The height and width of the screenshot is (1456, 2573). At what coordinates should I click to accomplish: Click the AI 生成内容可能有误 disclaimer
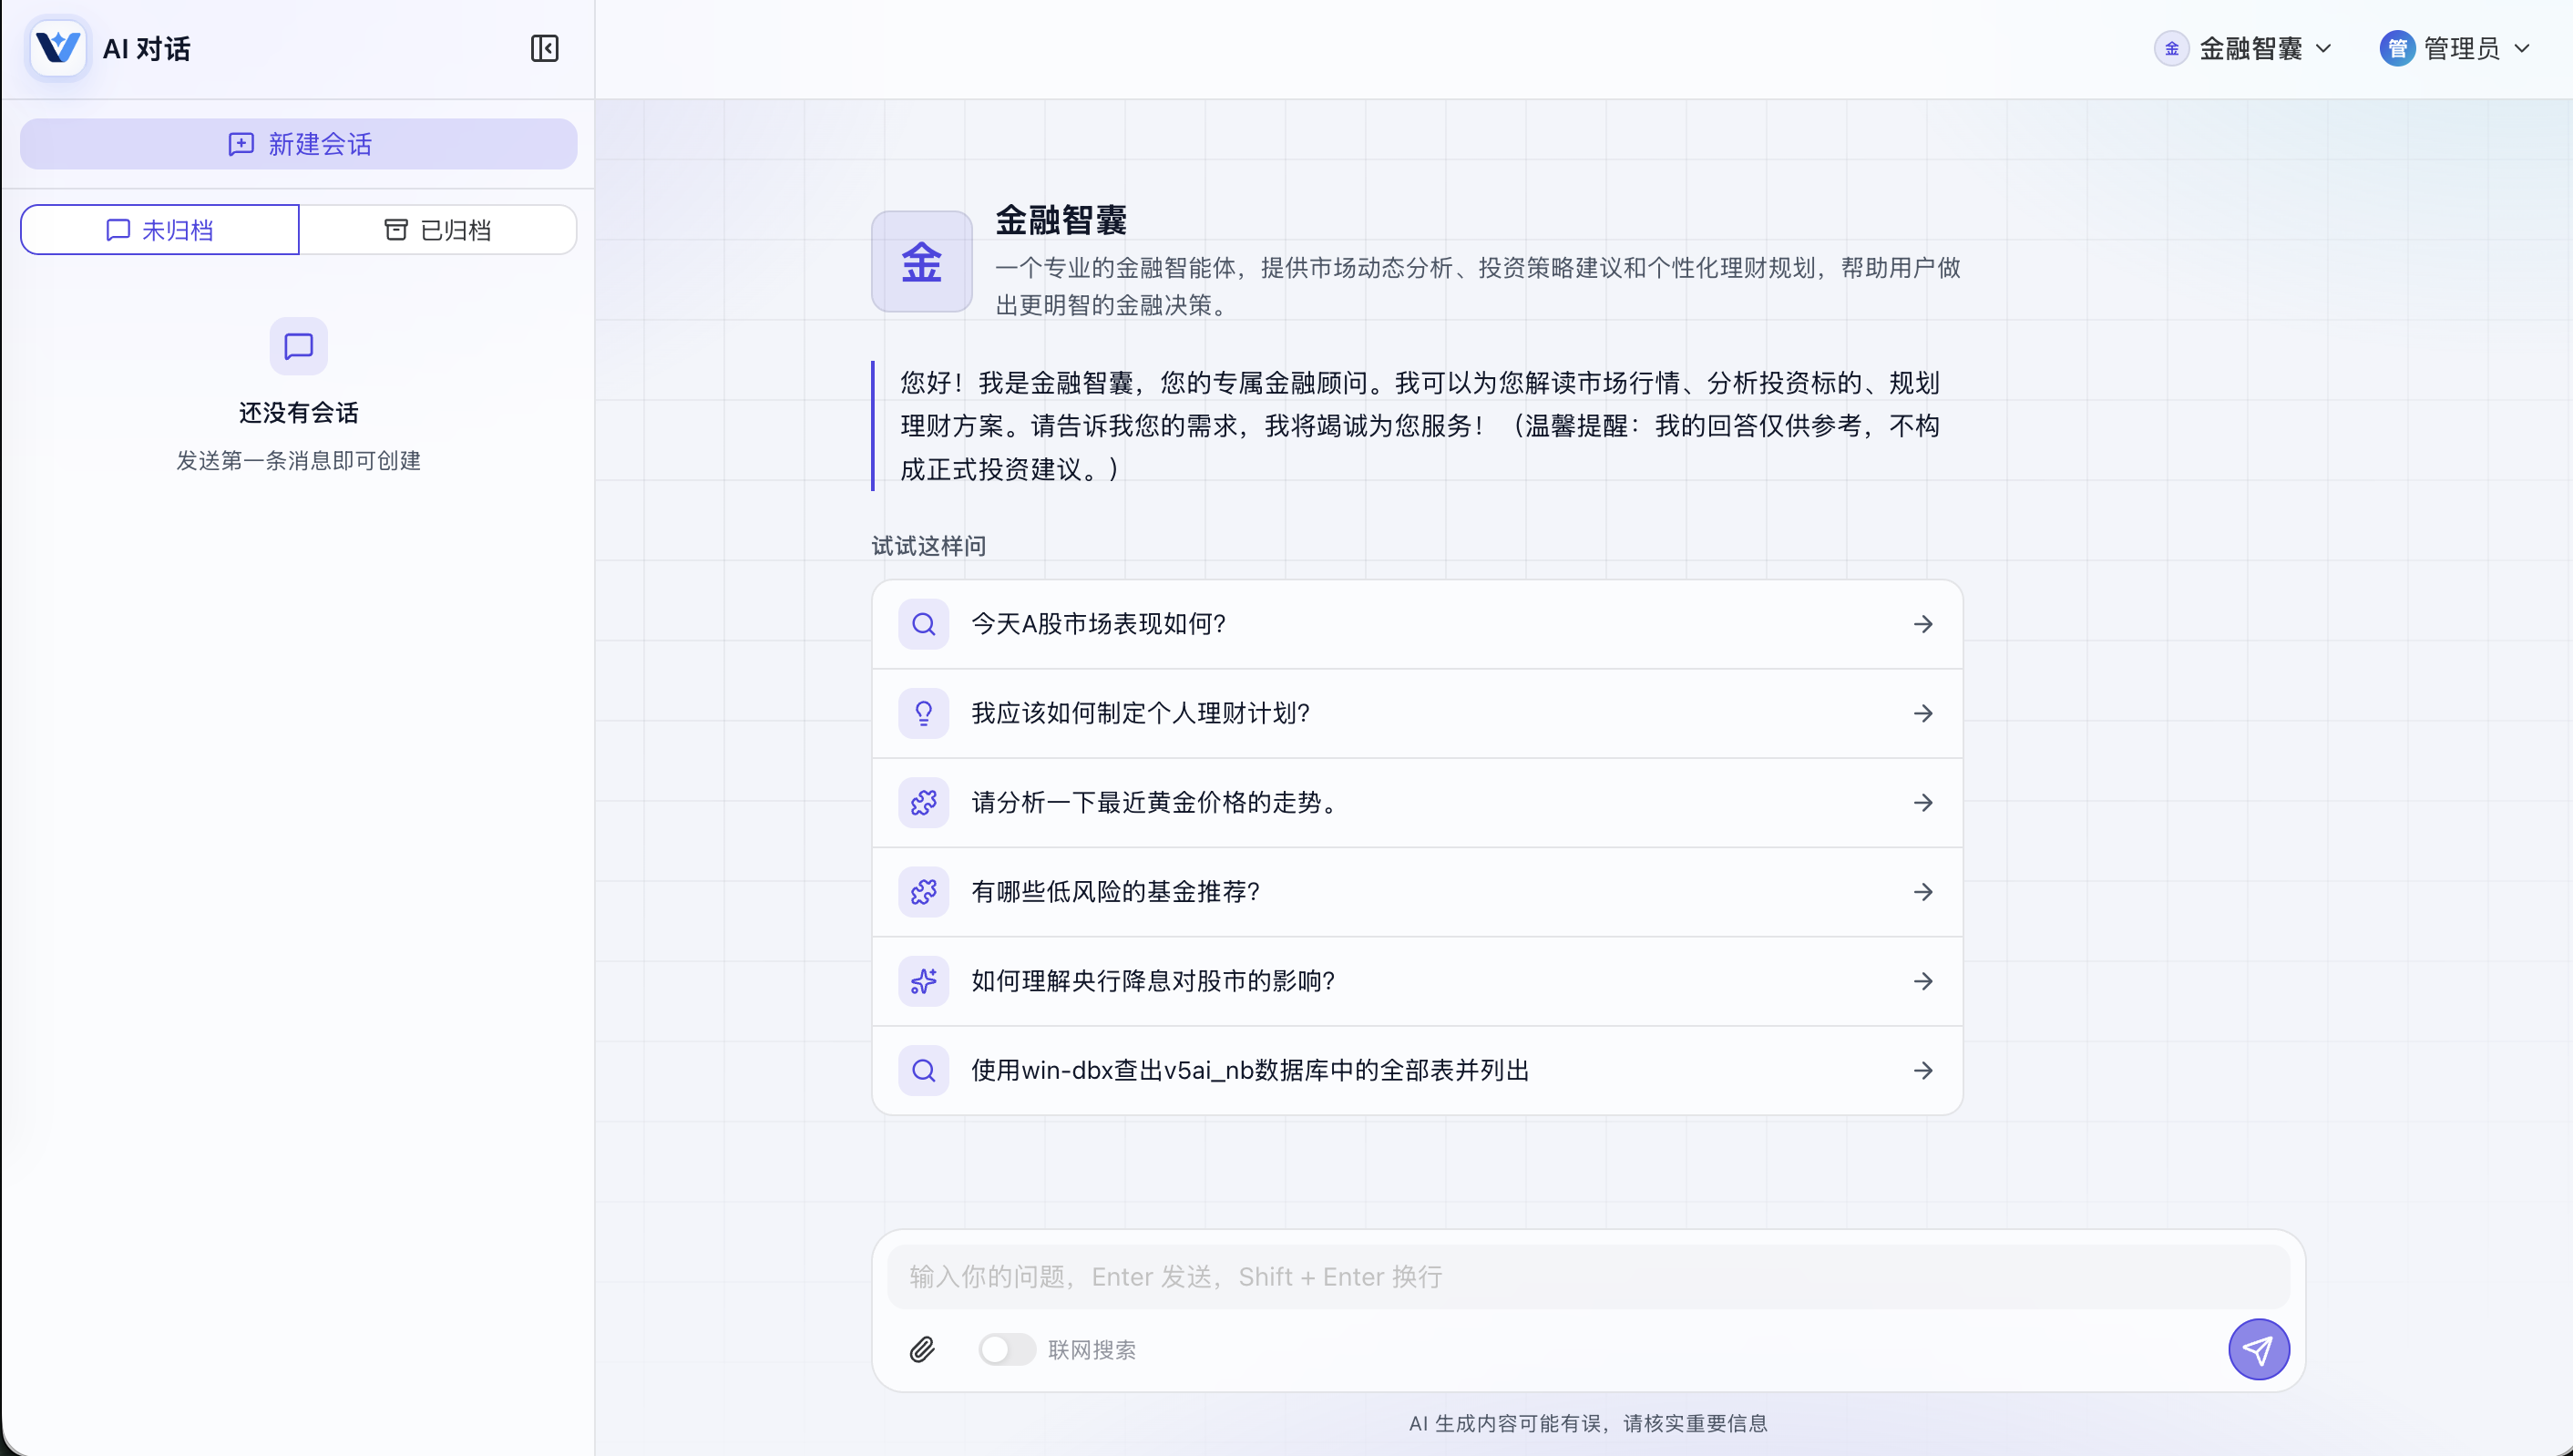tap(1588, 1423)
